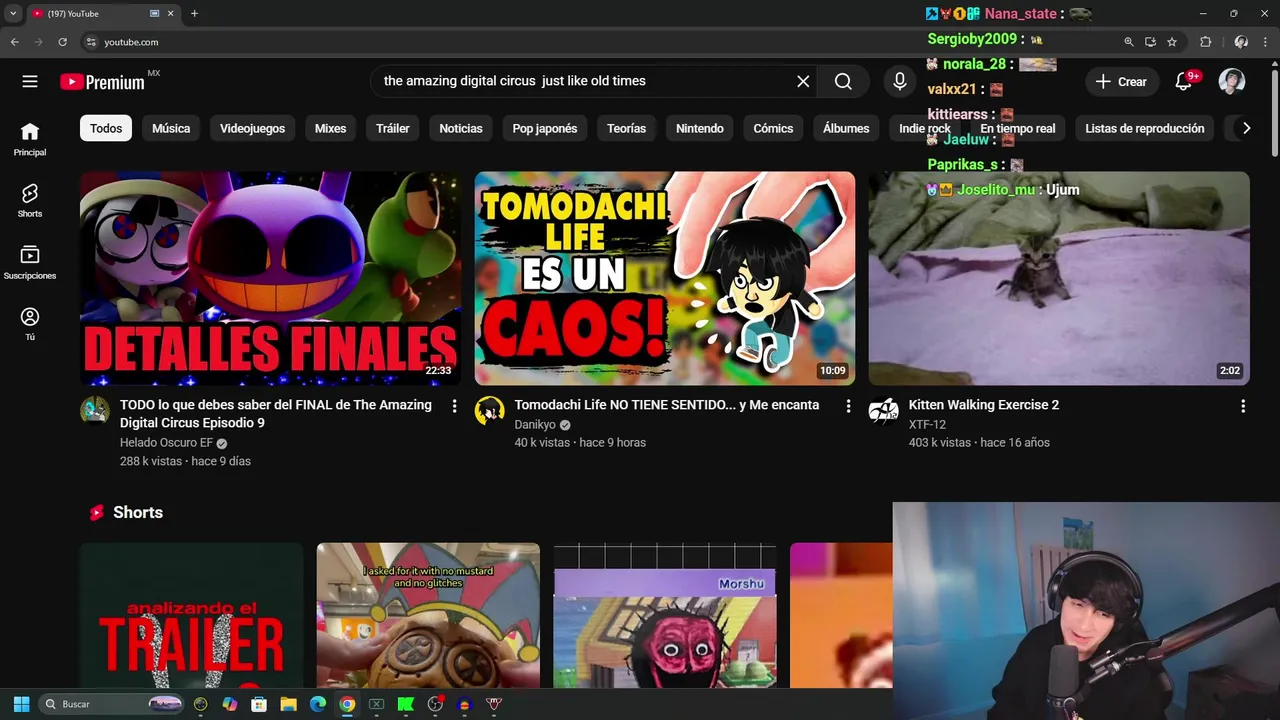The height and width of the screenshot is (720, 1280).
Task: Select the Tráiler filter chip
Action: point(393,128)
